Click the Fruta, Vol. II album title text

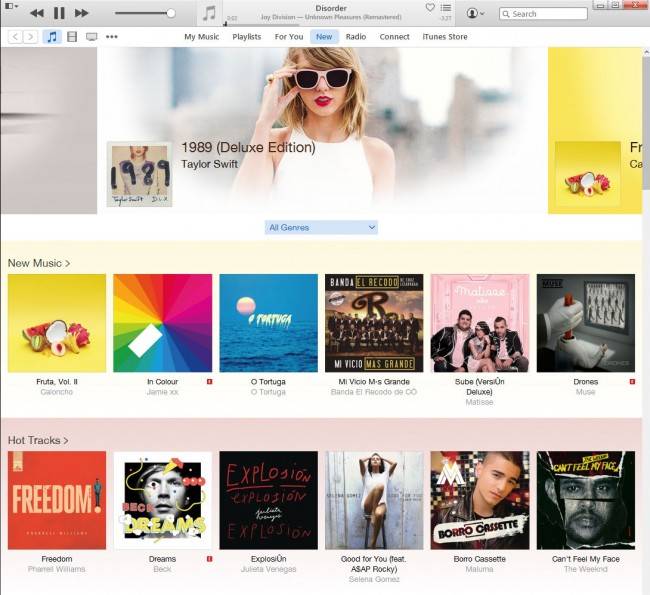(57, 381)
